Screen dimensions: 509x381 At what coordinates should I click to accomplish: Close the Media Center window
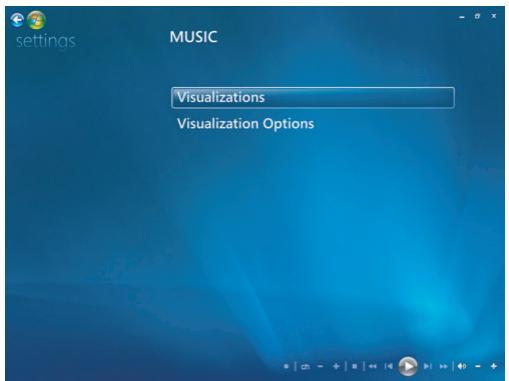click(494, 16)
